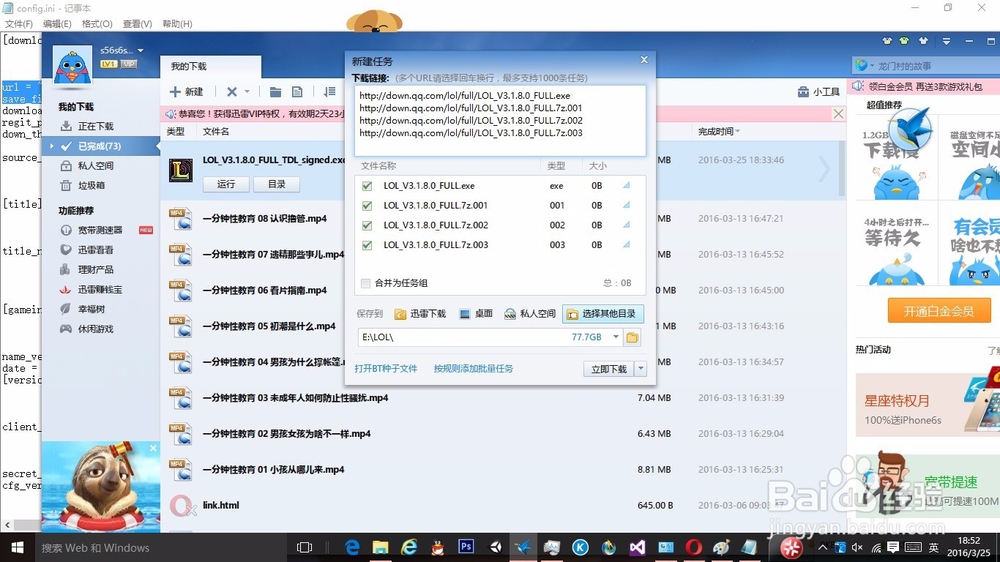This screenshot has width=1000, height=562.
Task: Choose 桌面 as save location
Action: (x=476, y=314)
